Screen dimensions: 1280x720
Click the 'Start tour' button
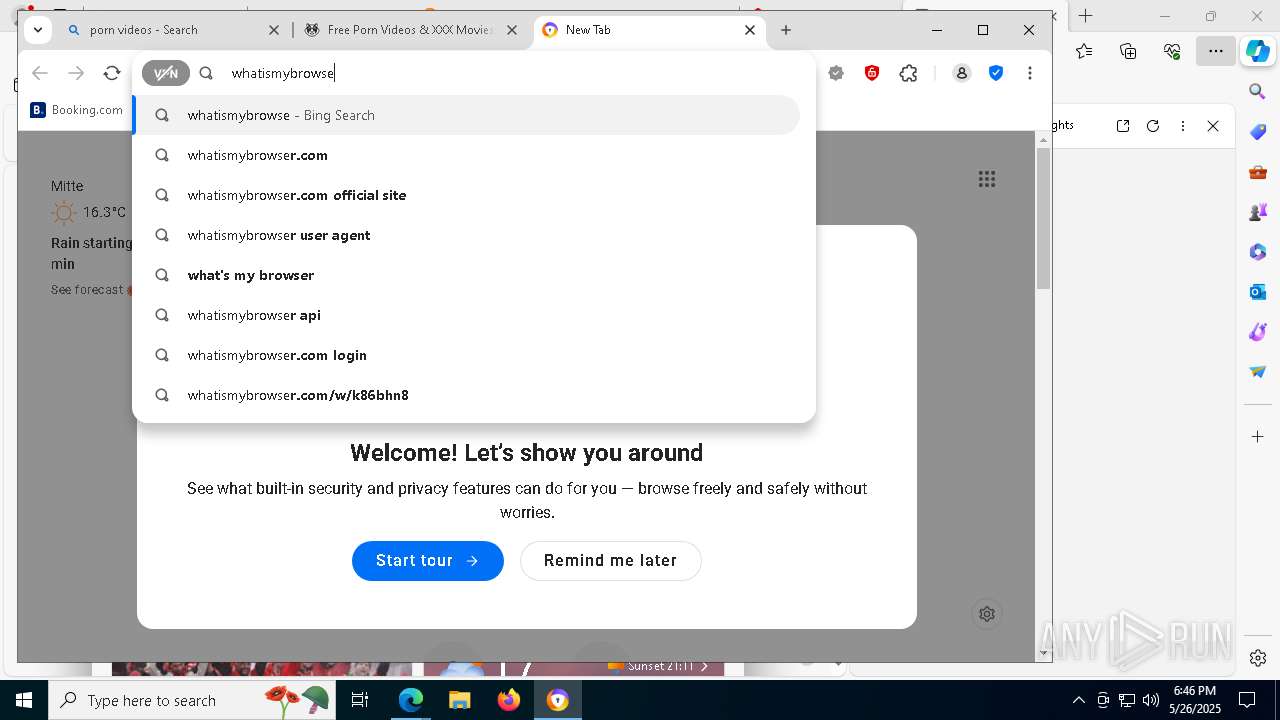click(x=428, y=560)
